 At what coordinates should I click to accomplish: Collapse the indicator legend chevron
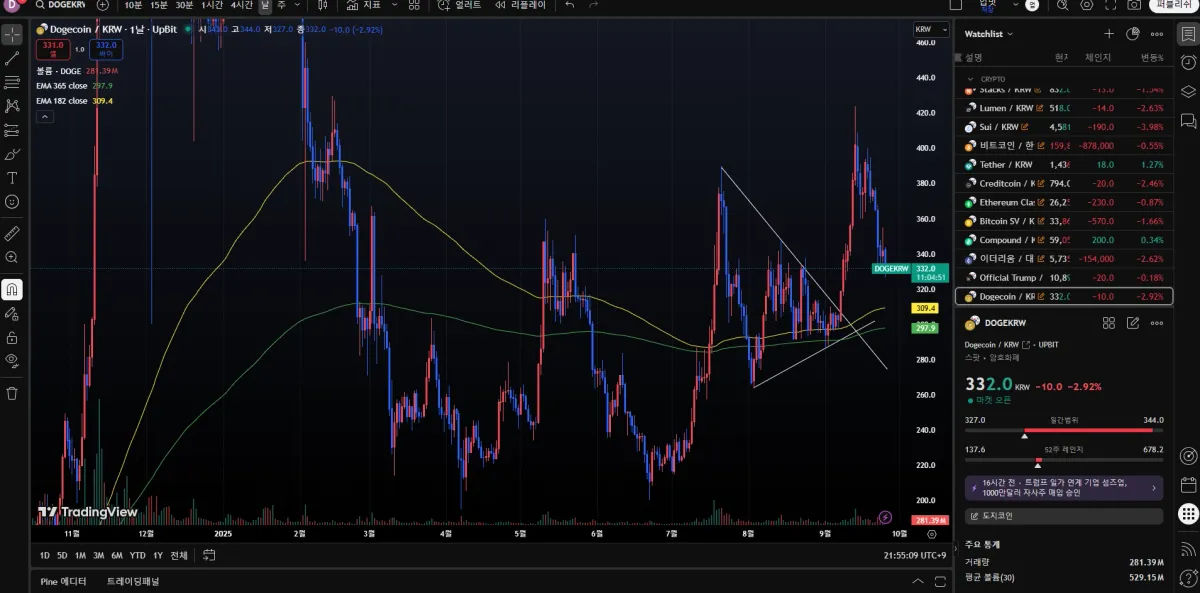click(44, 116)
